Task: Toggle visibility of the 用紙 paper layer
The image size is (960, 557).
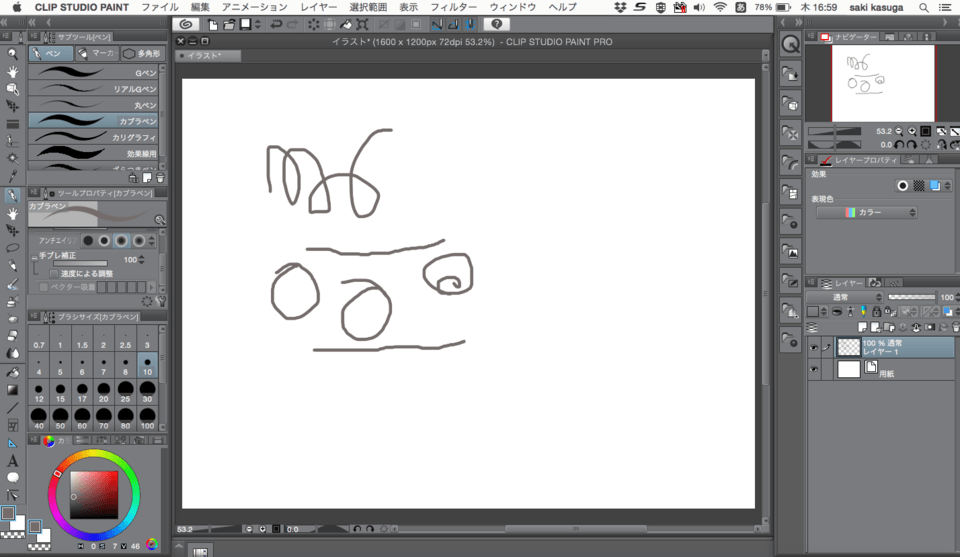Action: pyautogui.click(x=814, y=369)
